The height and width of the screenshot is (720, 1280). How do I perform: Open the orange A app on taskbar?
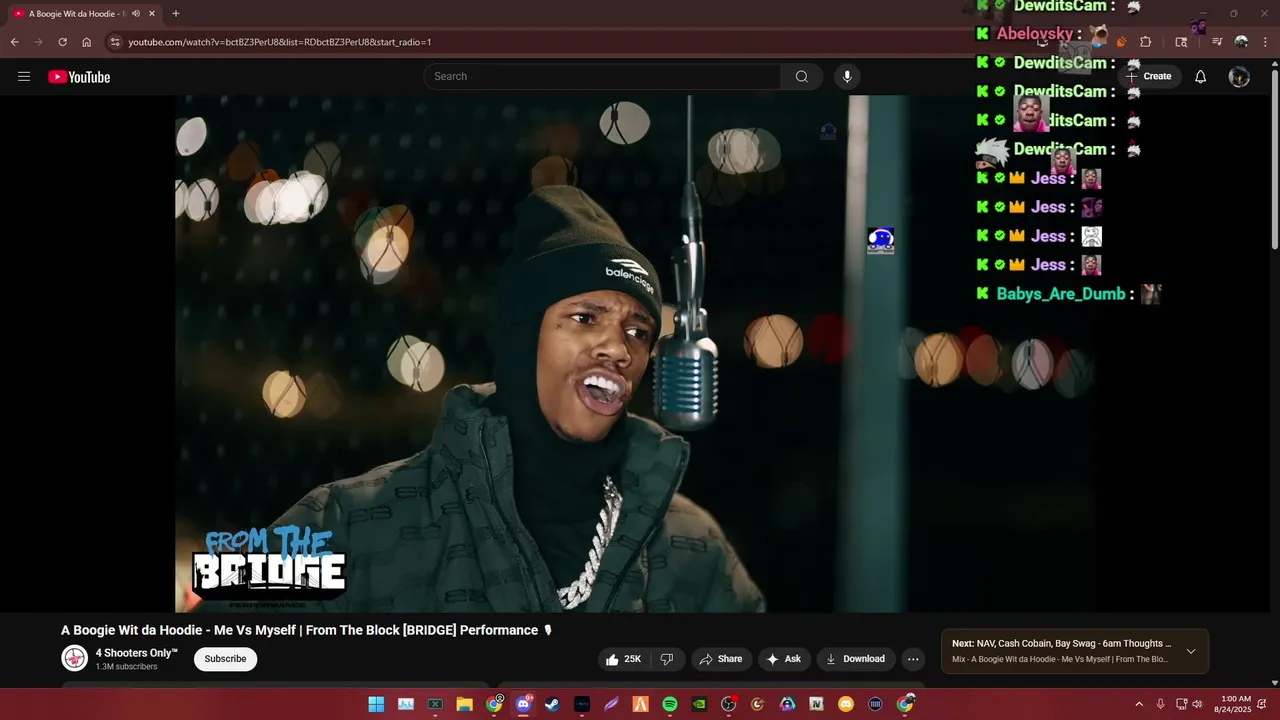[640, 704]
